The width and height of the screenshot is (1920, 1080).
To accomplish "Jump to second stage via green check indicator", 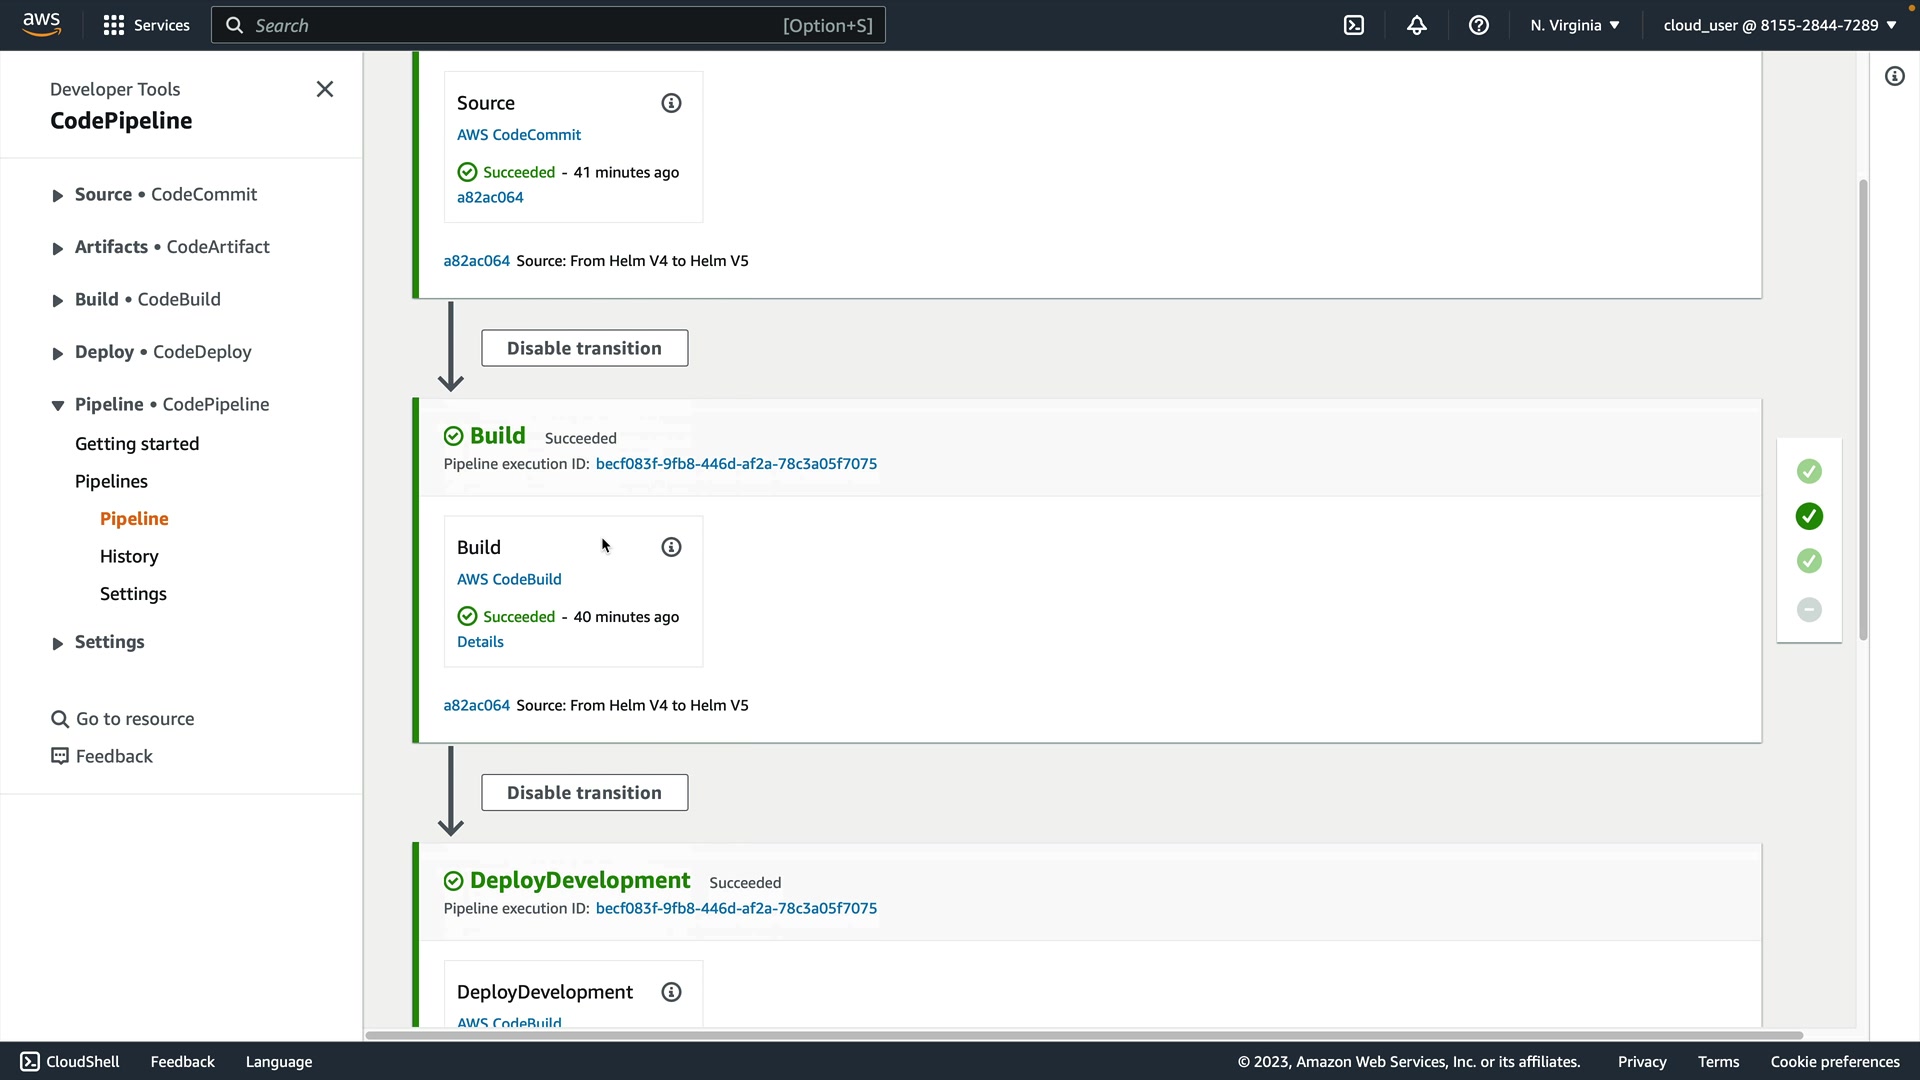I will (1809, 516).
